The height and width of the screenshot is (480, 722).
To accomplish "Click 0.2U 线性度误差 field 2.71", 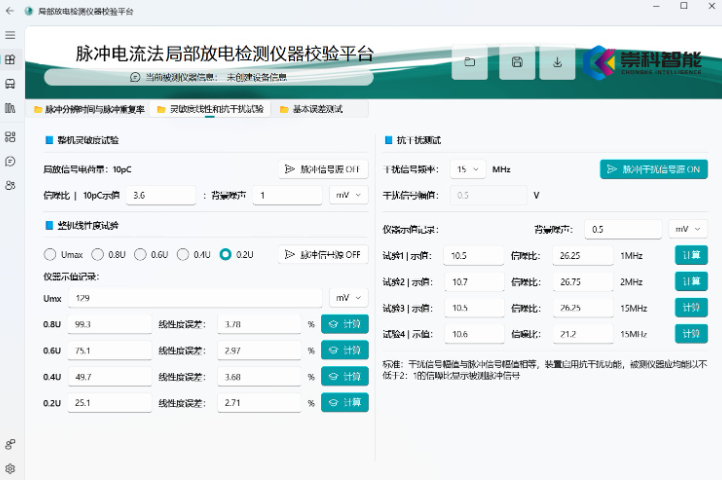I will coord(259,403).
